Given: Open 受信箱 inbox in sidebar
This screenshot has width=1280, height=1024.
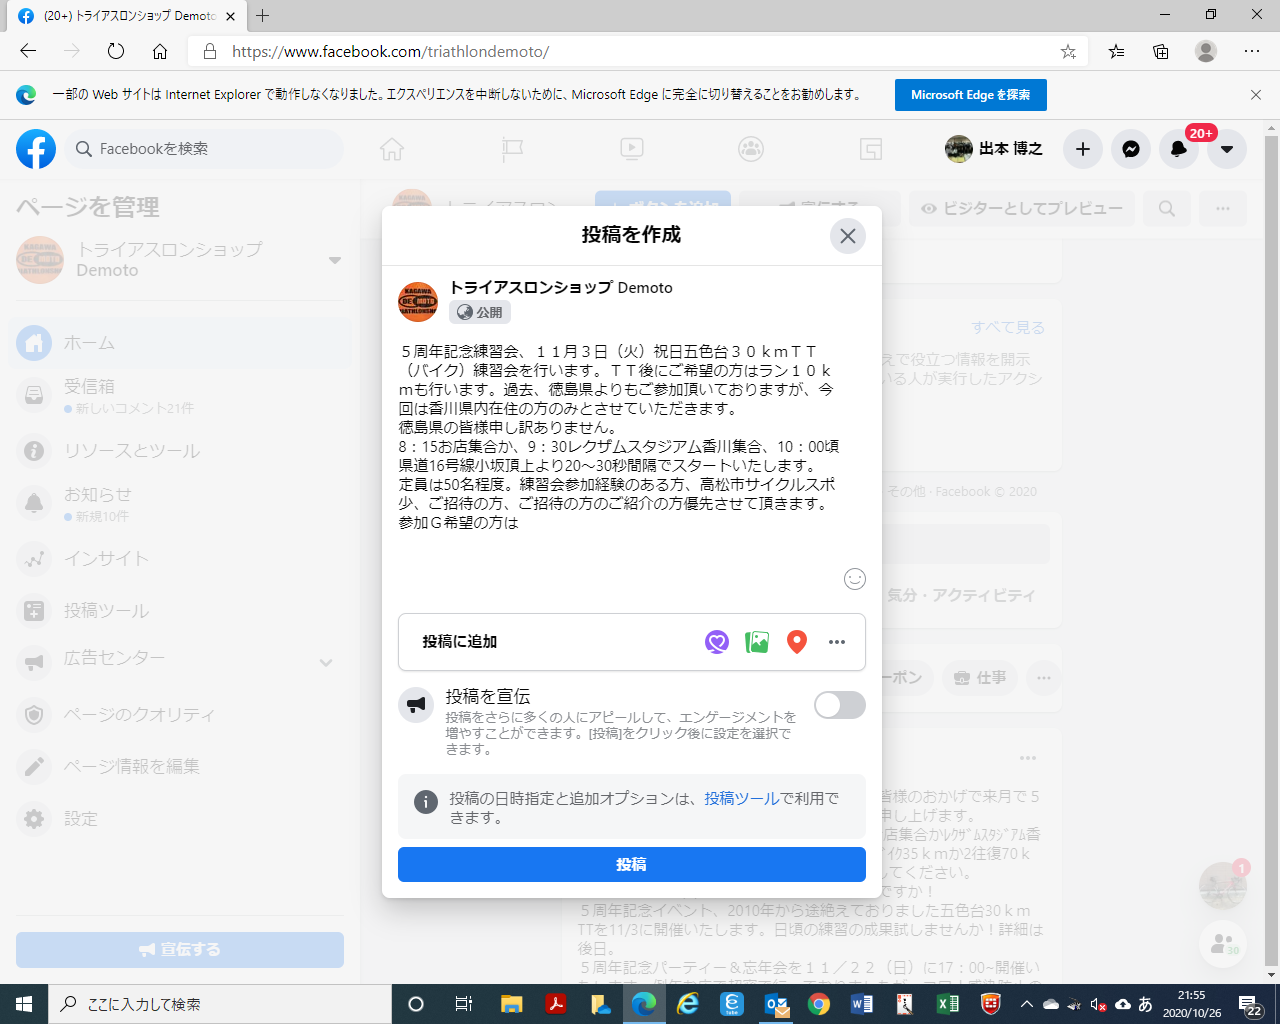Looking at the screenshot, I should pos(180,396).
